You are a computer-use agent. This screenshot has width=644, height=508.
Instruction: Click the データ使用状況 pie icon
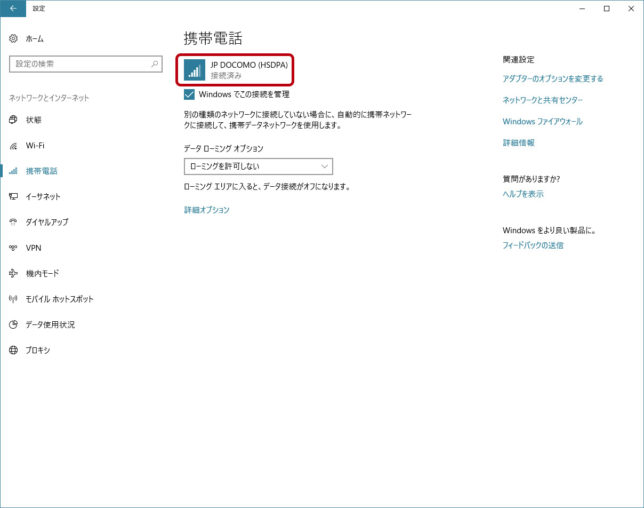tap(13, 324)
